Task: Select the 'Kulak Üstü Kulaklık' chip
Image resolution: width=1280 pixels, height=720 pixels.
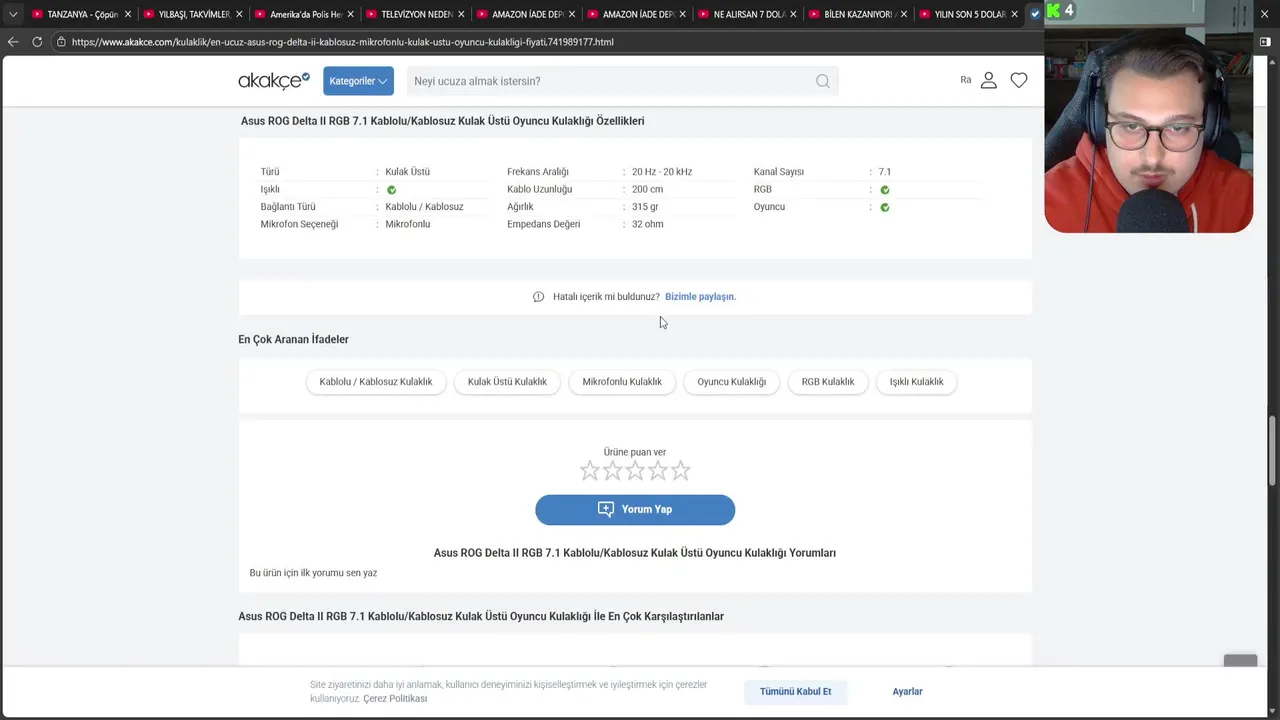Action: [507, 382]
